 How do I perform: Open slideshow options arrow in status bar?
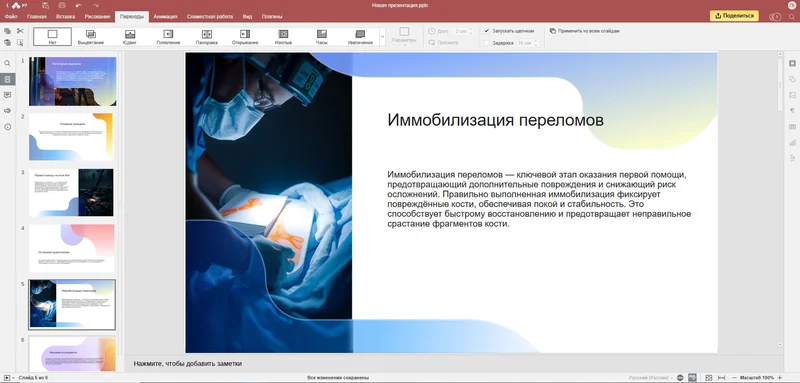[x=14, y=378]
